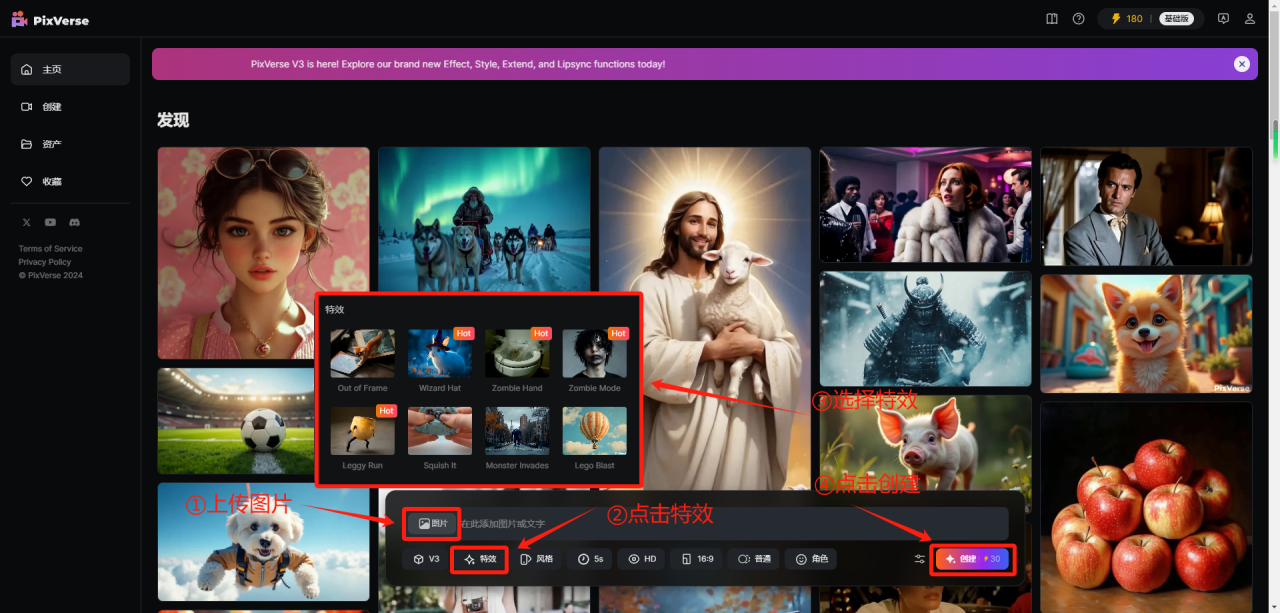The image size is (1280, 613).
Task: Toggle the 角色 character option
Action: (x=811, y=559)
